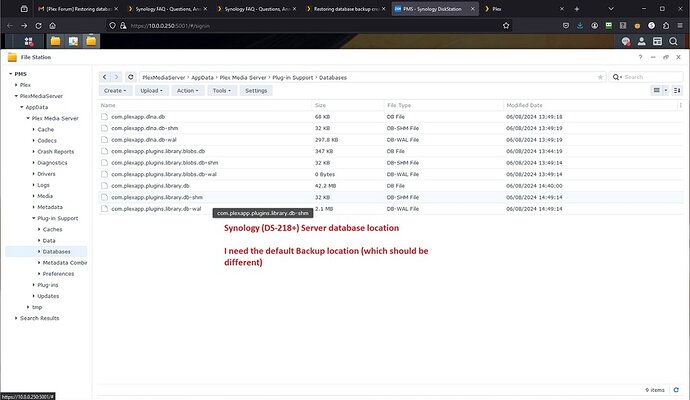Go forward in File Station folder history
The image size is (690, 400).
coord(116,77)
